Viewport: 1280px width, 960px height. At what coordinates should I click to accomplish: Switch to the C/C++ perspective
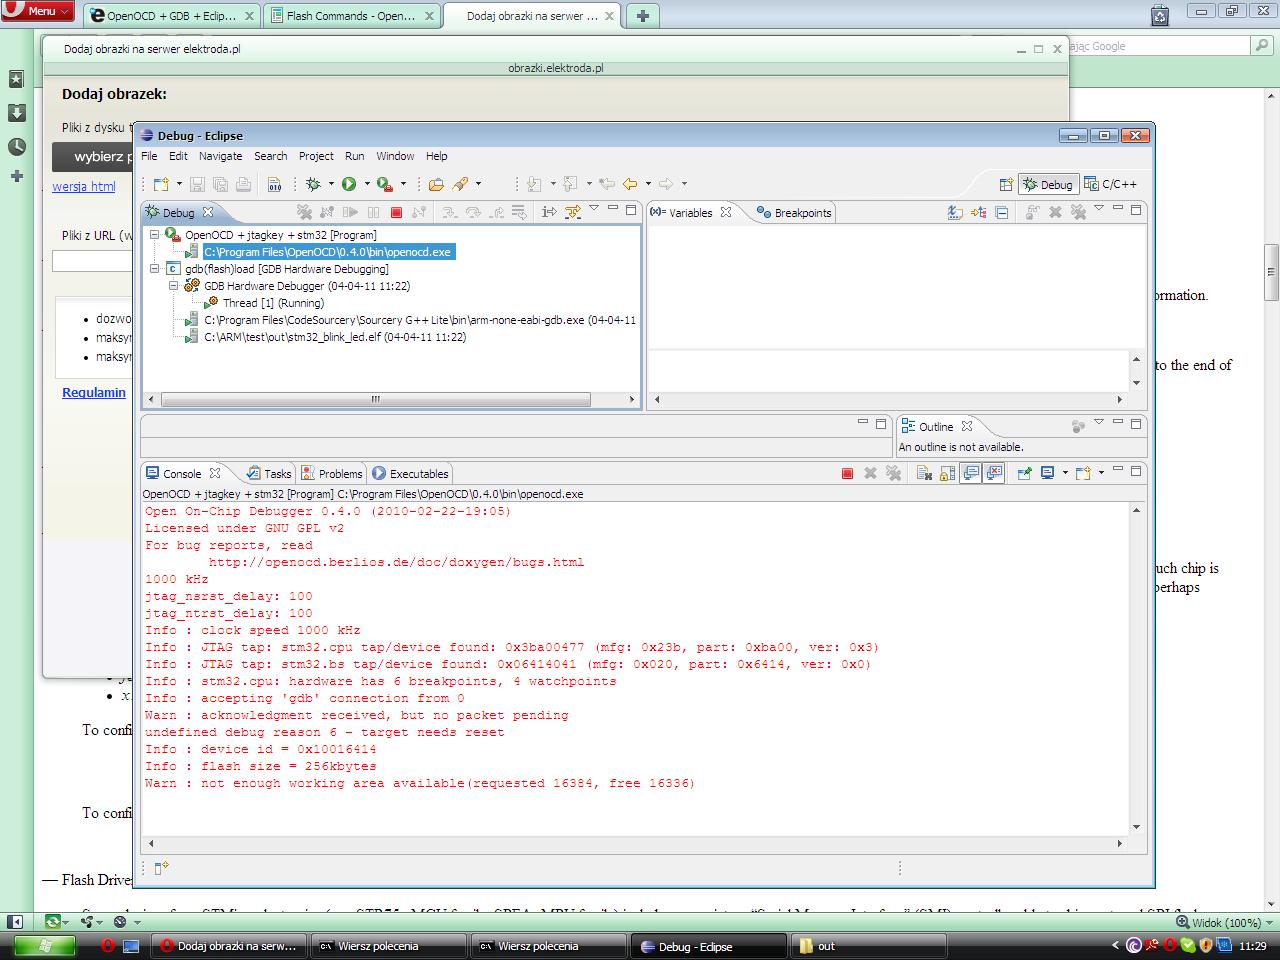pyautogui.click(x=1111, y=184)
